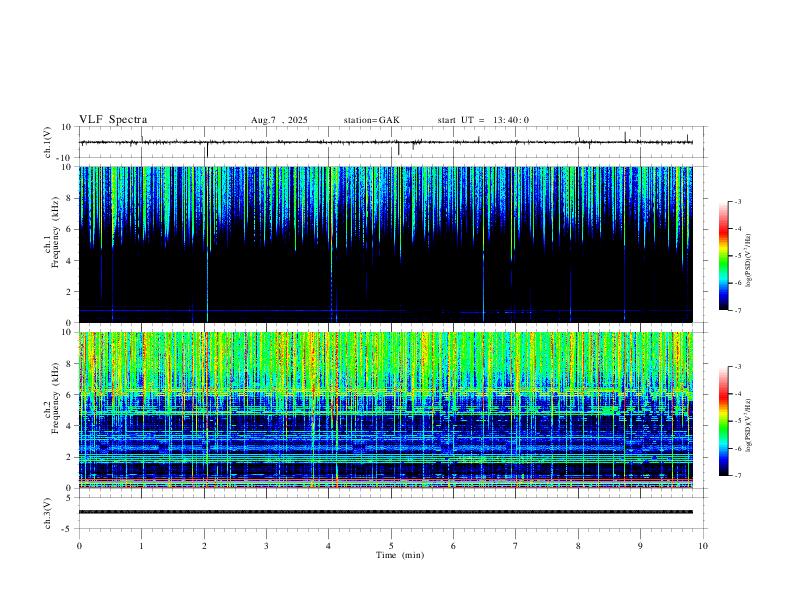This screenshot has width=792, height=612.
Task: Click the "ch.3(V)" axis label
Action: click(48, 514)
